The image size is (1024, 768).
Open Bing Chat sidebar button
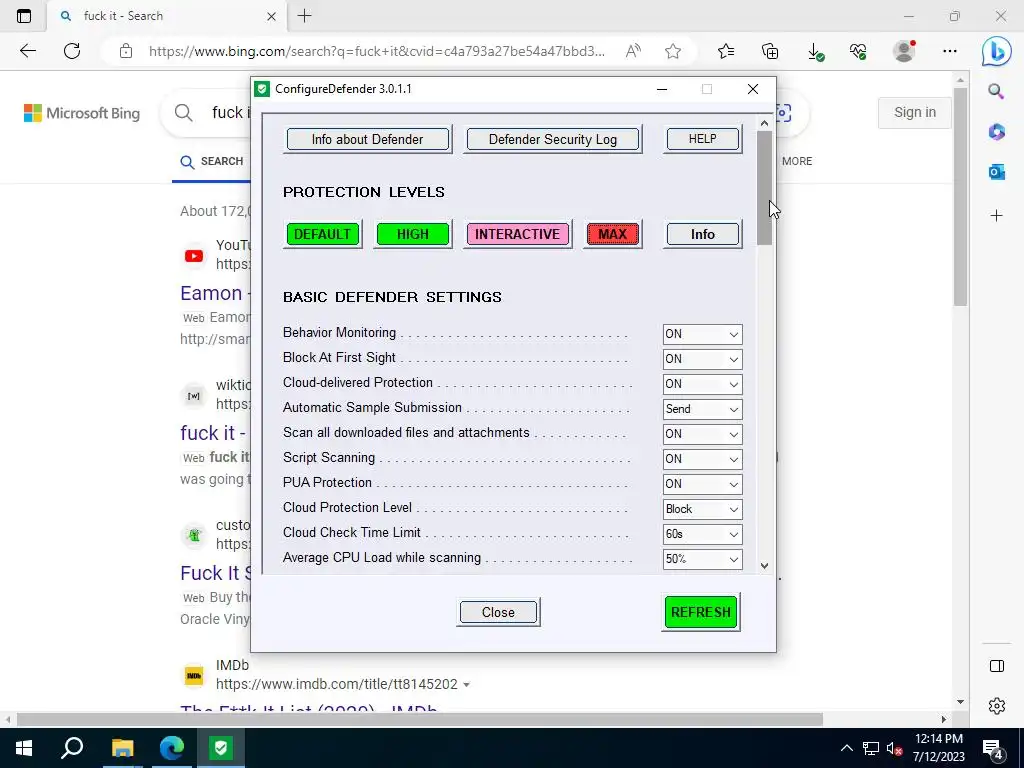997,51
